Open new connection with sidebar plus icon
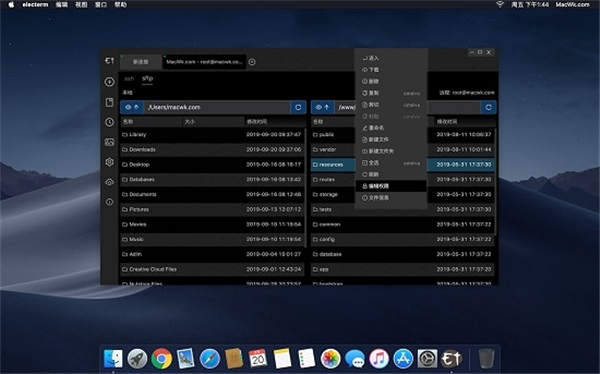600x374 pixels. (109, 82)
